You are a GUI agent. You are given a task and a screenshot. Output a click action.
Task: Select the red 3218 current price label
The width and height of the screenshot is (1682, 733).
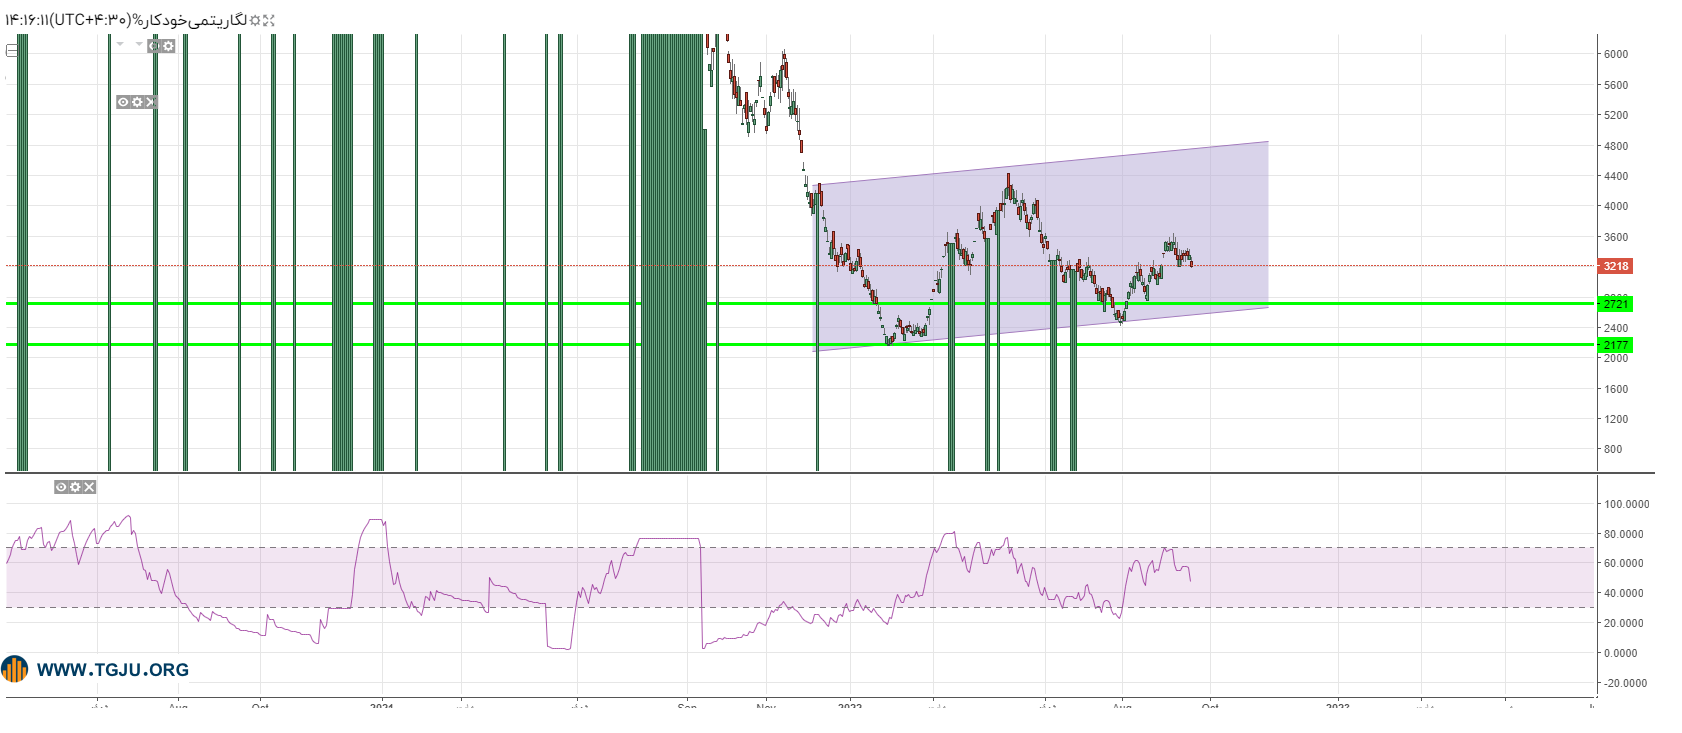click(1616, 266)
